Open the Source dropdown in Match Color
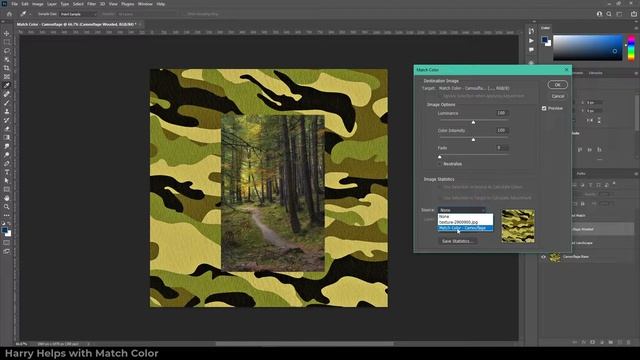 coord(462,210)
